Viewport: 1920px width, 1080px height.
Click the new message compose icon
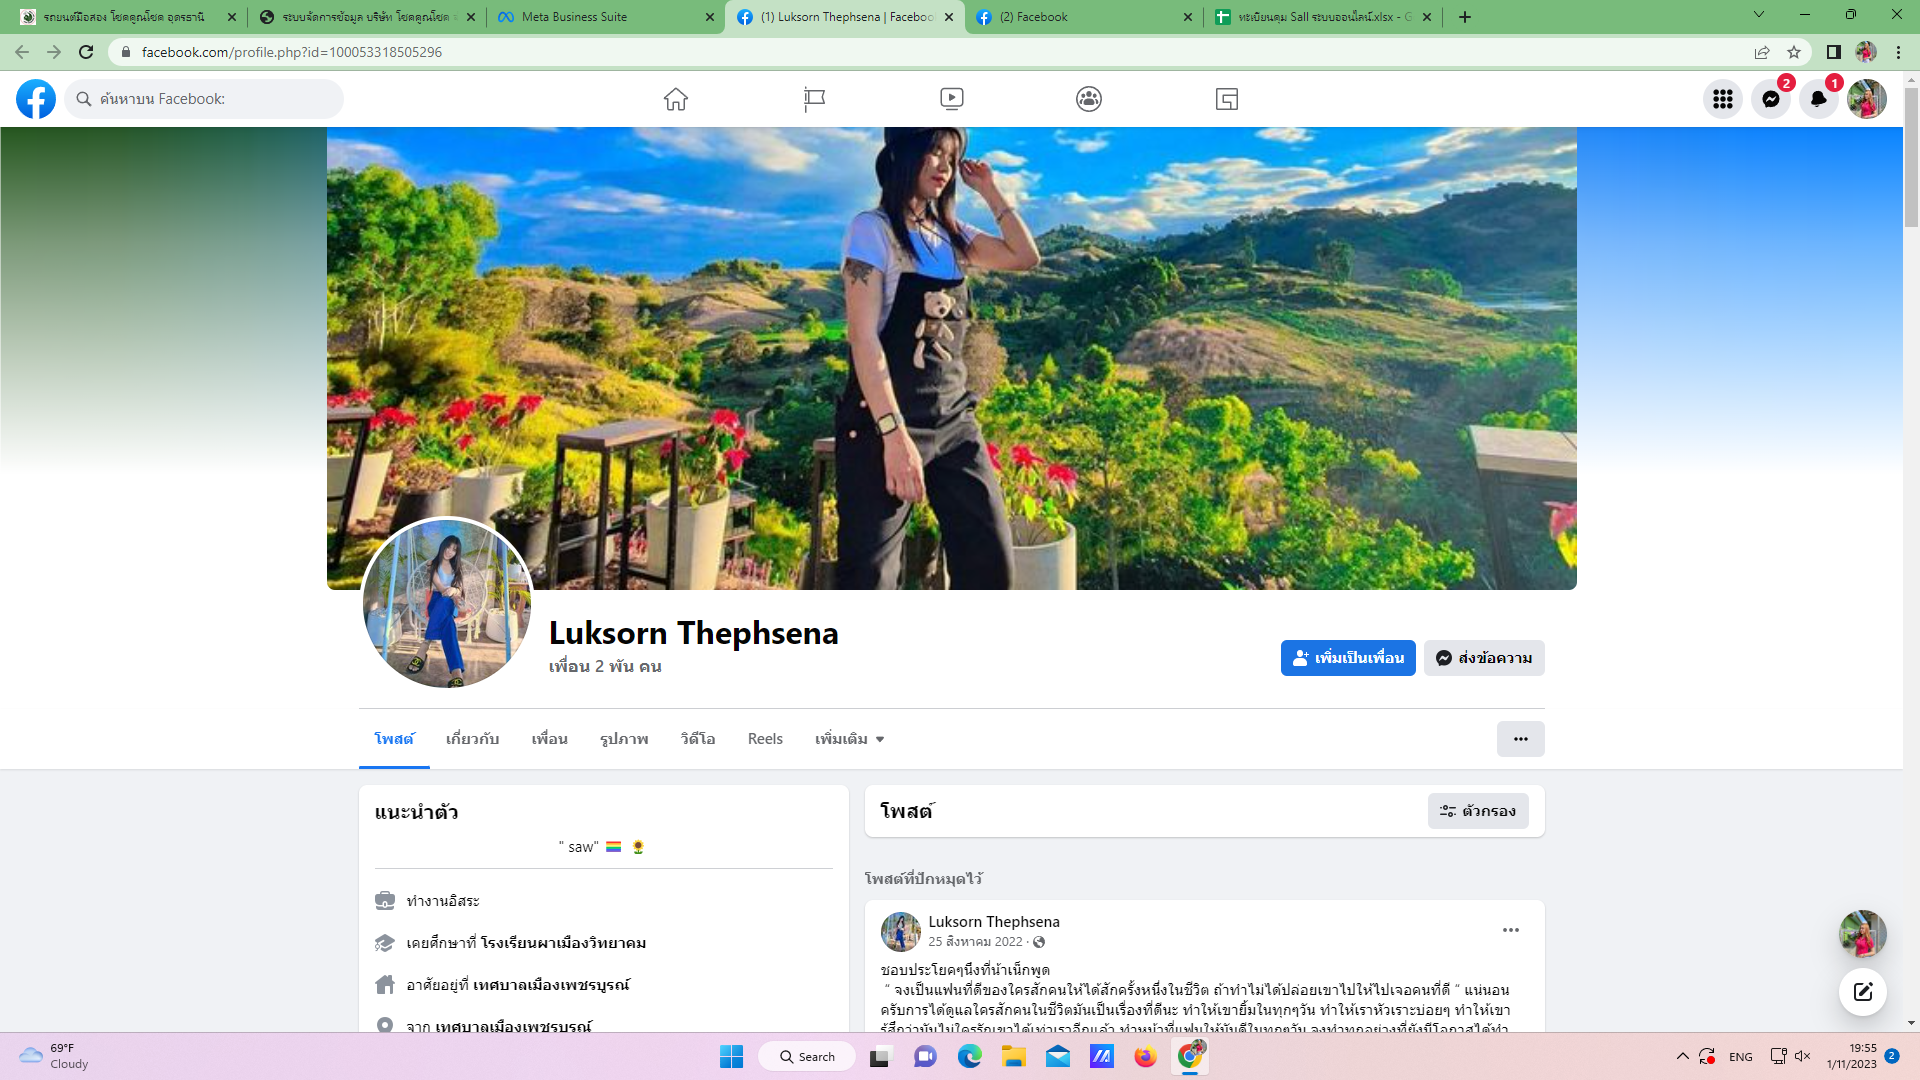(x=1862, y=992)
